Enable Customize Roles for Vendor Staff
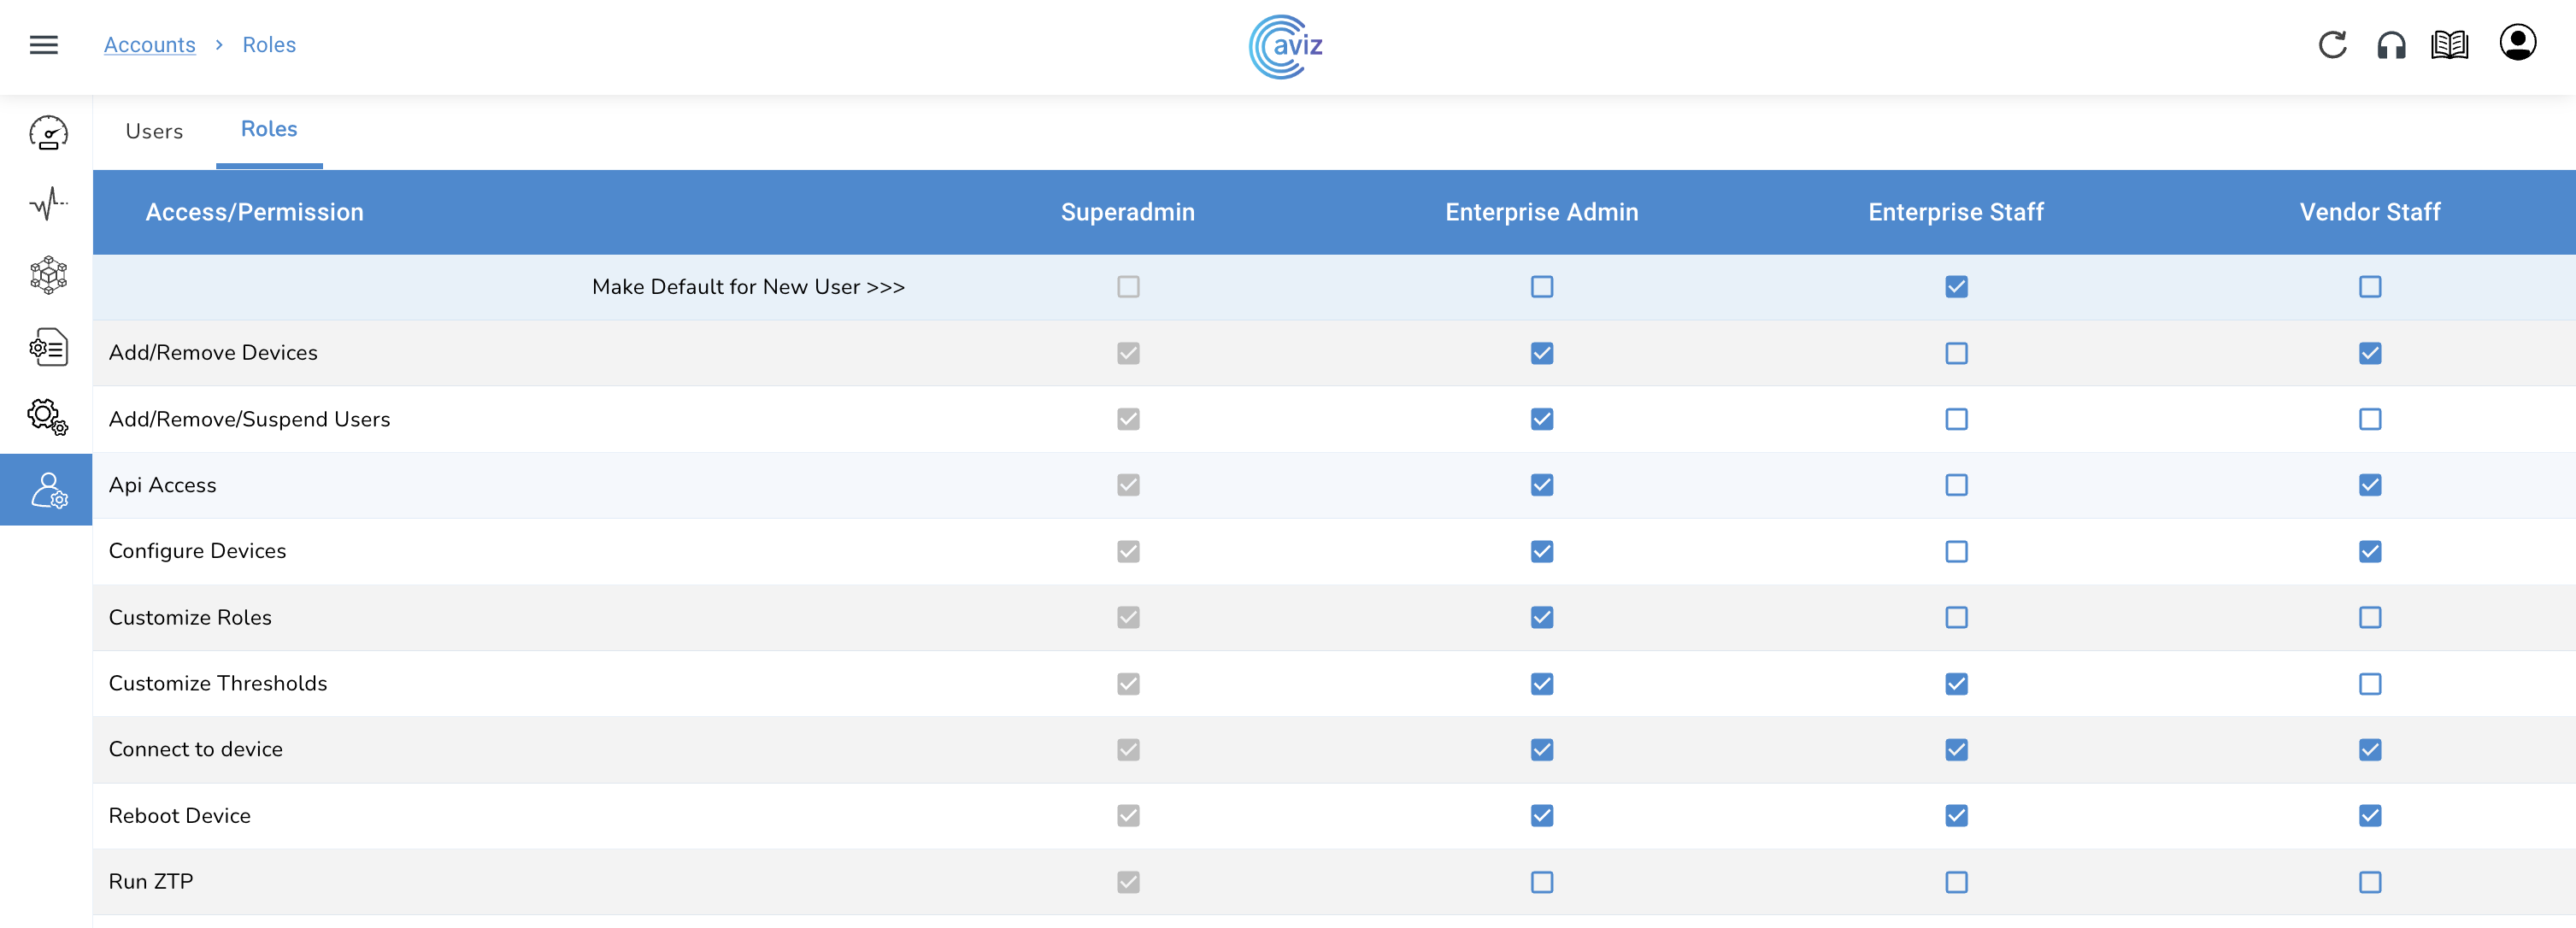This screenshot has width=2576, height=928. click(2369, 618)
